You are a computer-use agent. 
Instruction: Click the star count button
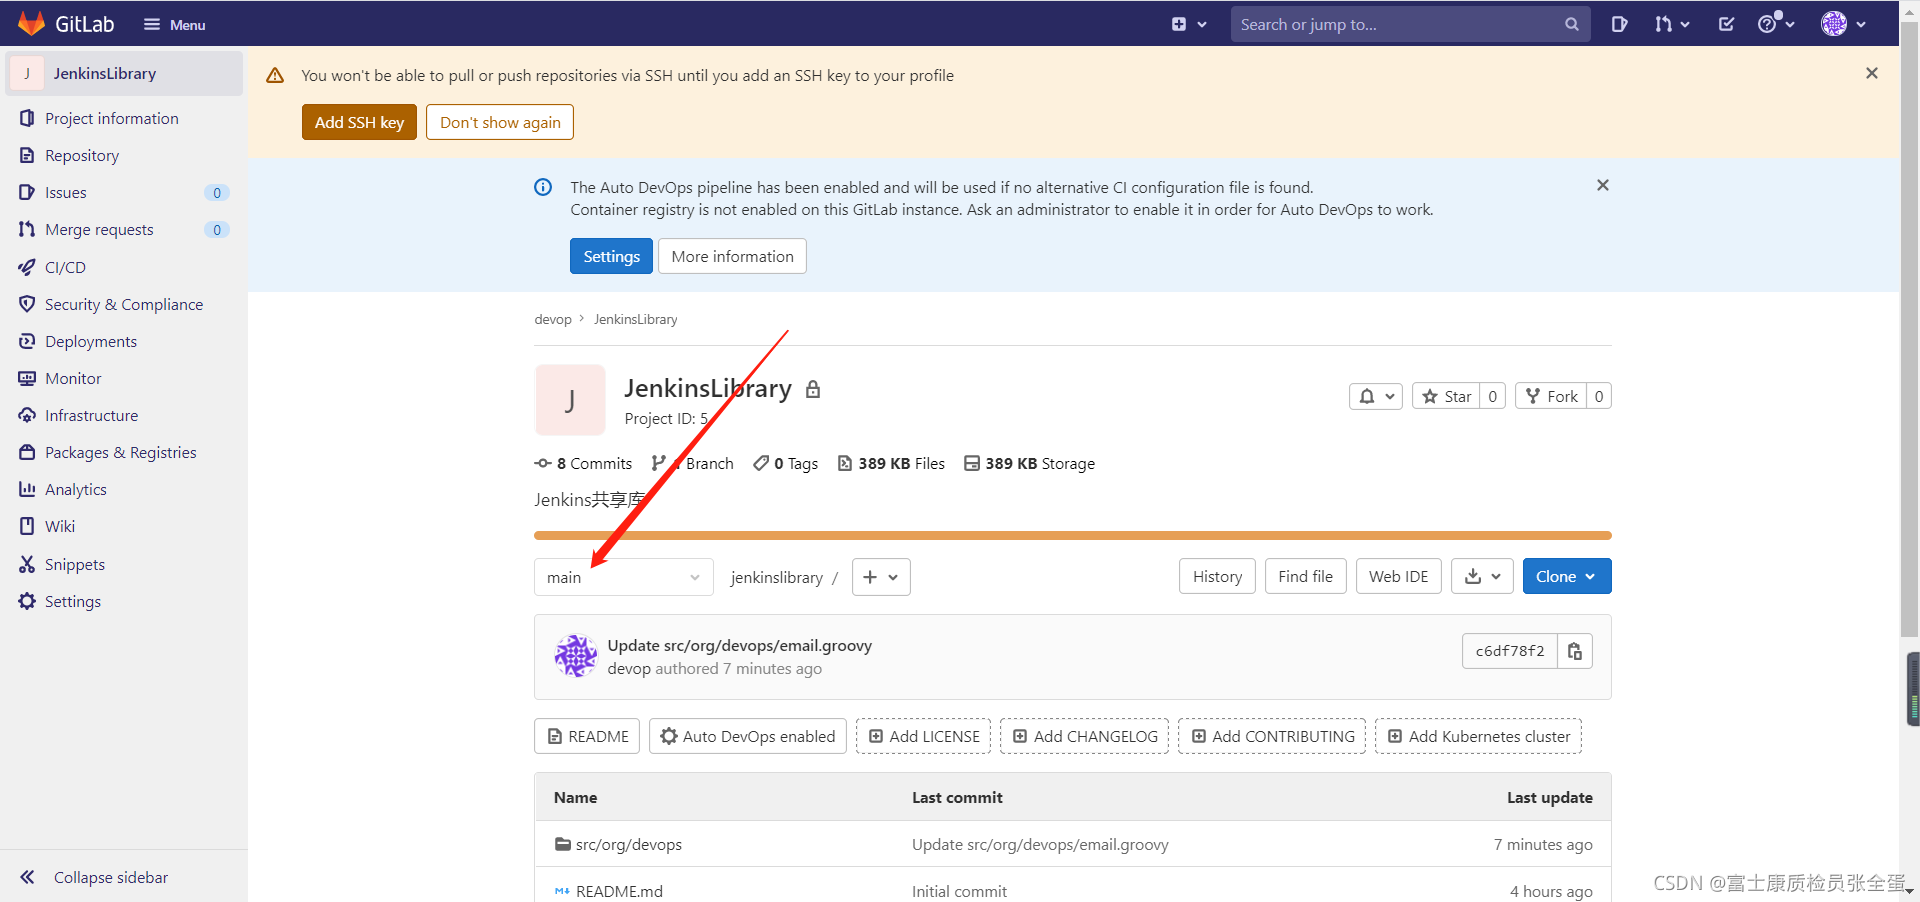(x=1493, y=396)
